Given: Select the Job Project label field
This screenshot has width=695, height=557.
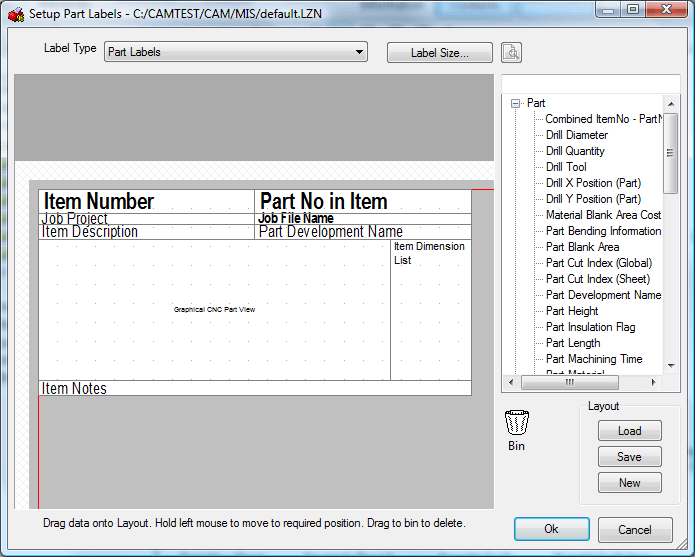Looking at the screenshot, I should [146, 219].
